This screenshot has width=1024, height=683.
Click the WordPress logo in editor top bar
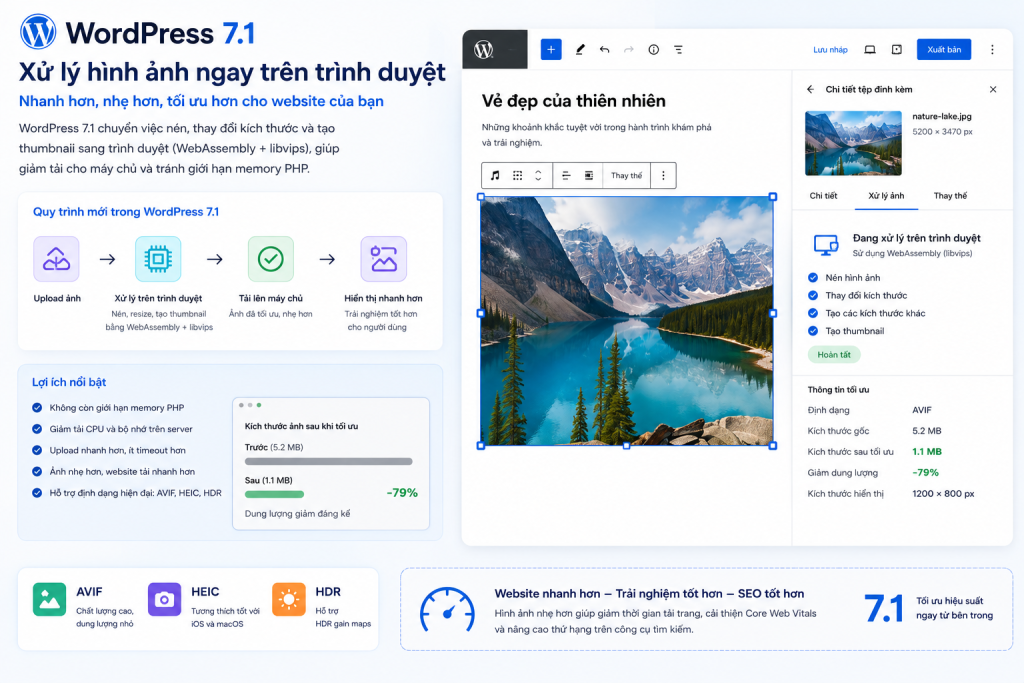(x=484, y=50)
